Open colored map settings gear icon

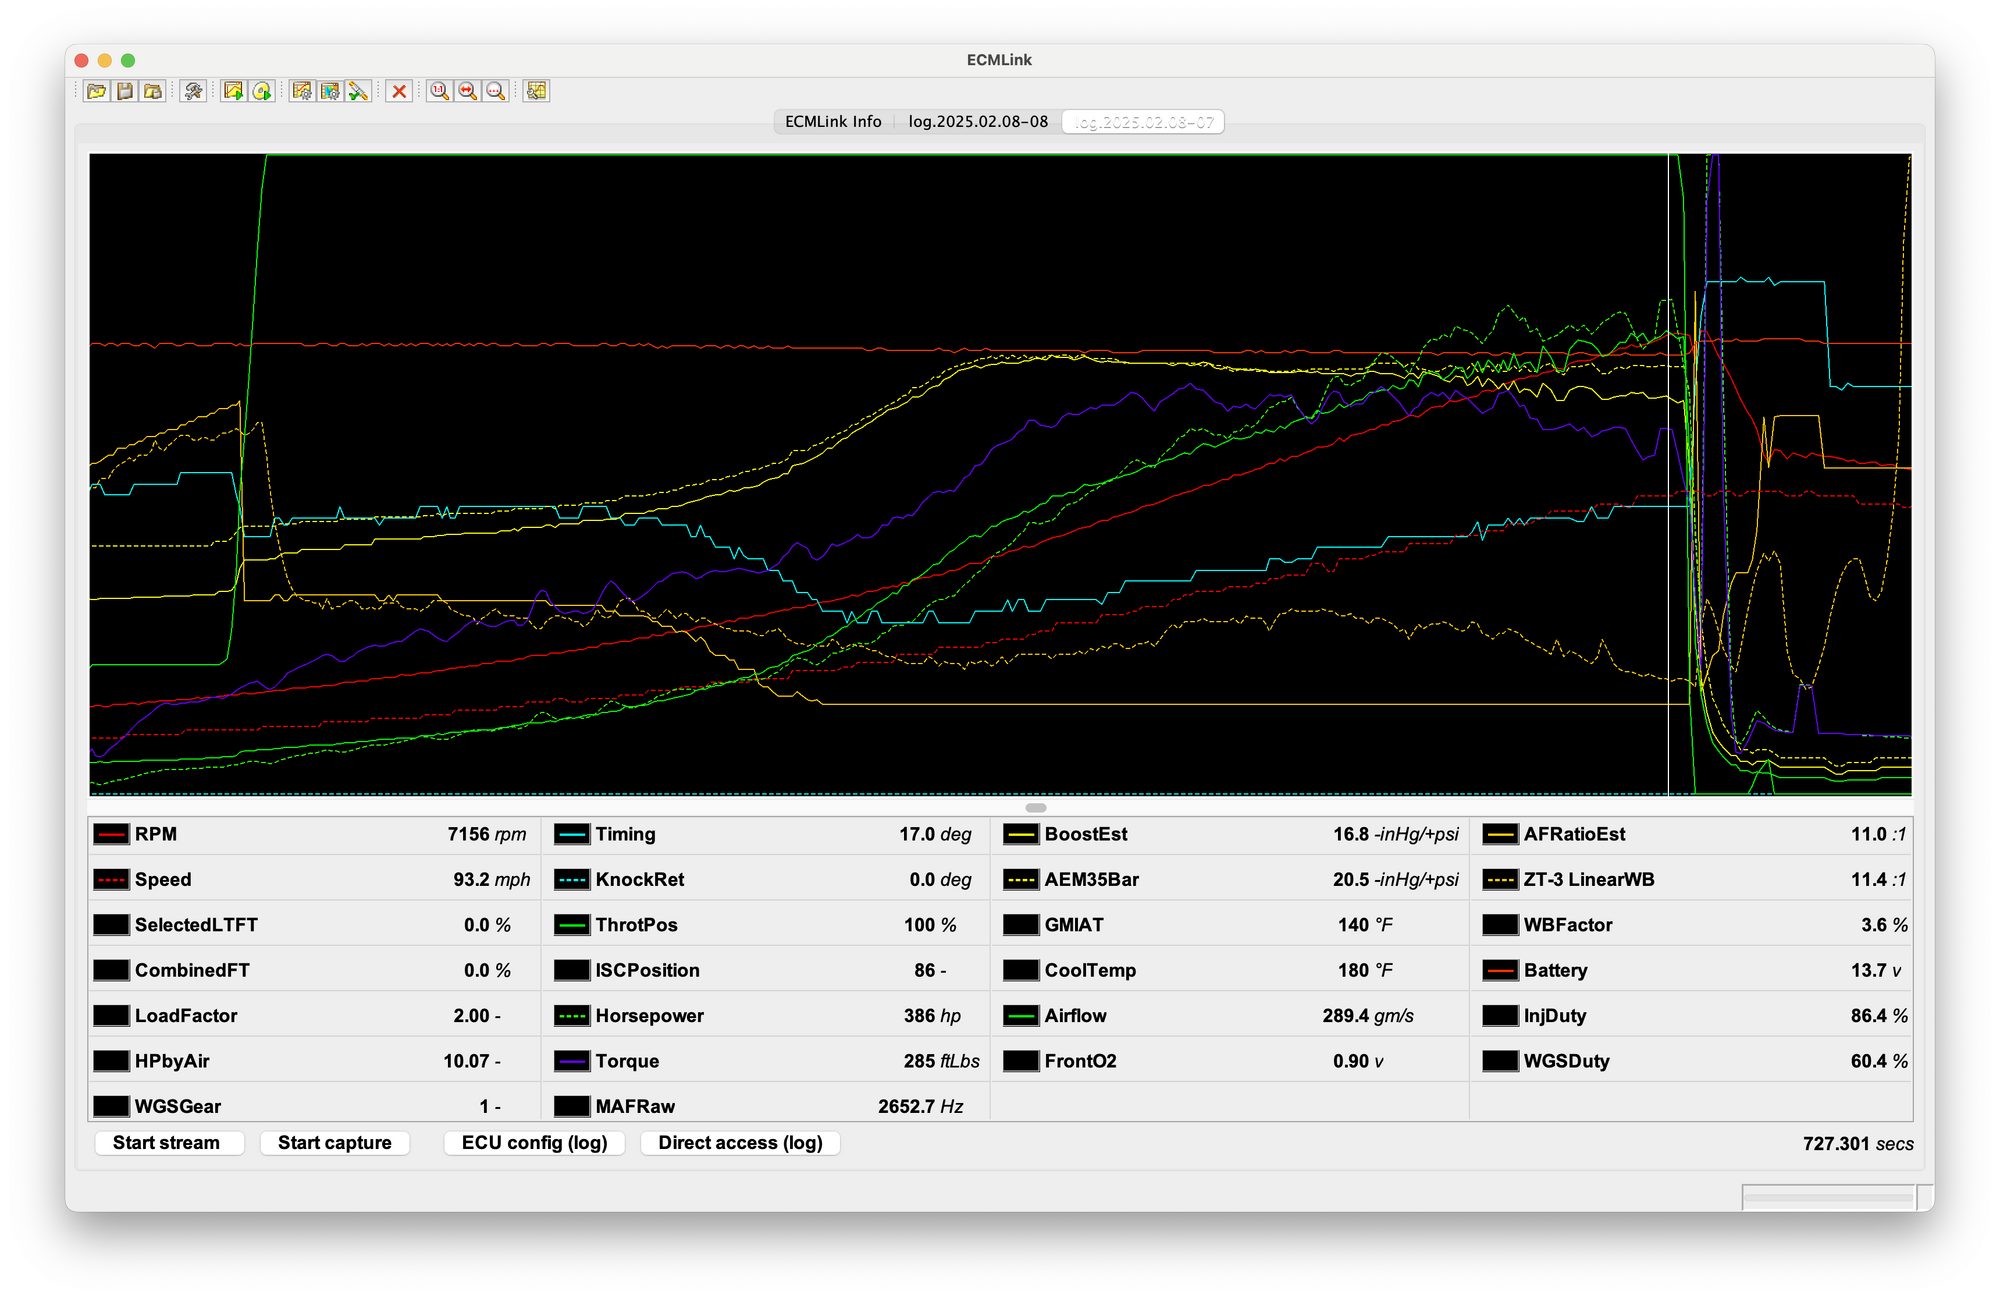(x=330, y=91)
